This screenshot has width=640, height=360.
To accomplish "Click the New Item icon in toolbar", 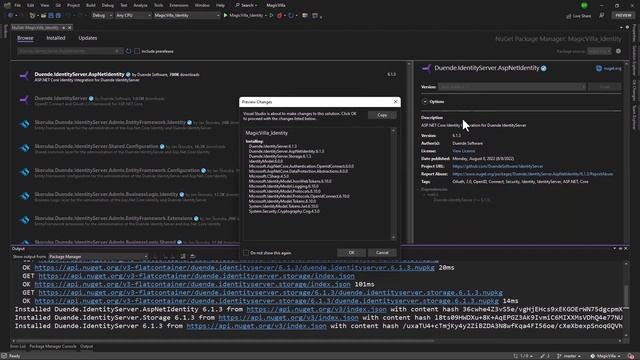I will (x=32, y=16).
